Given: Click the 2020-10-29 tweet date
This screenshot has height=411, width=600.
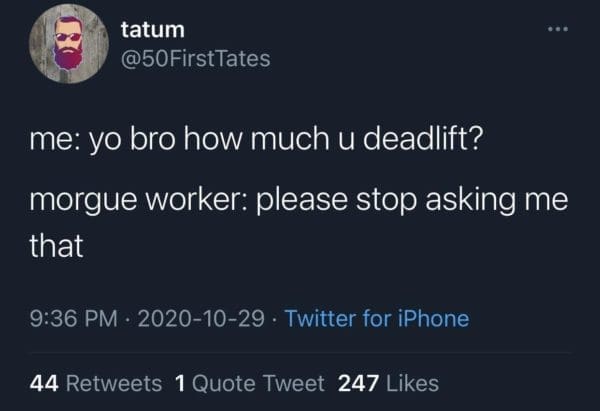Looking at the screenshot, I should 198,319.
